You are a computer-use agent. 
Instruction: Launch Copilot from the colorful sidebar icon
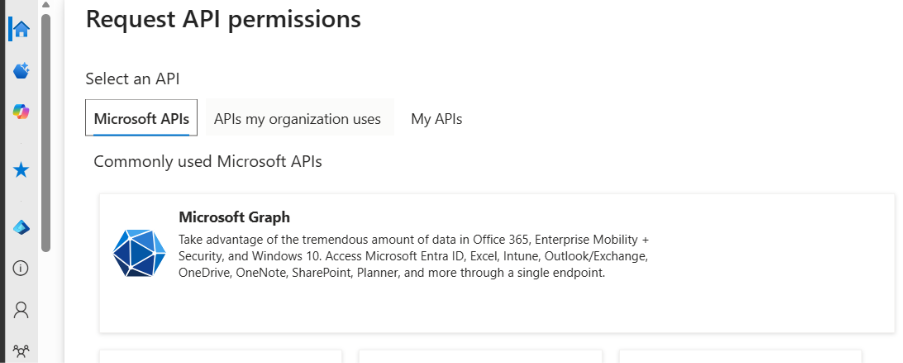(21, 112)
